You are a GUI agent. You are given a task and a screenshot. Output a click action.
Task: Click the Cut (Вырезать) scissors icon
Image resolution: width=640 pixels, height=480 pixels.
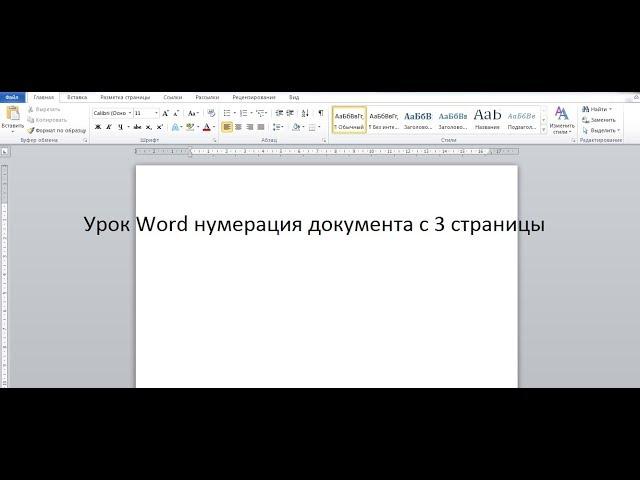pos(31,109)
